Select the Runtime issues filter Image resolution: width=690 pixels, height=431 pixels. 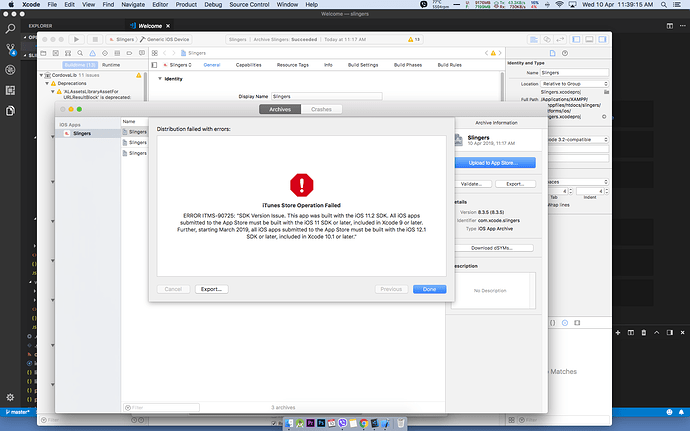111,65
